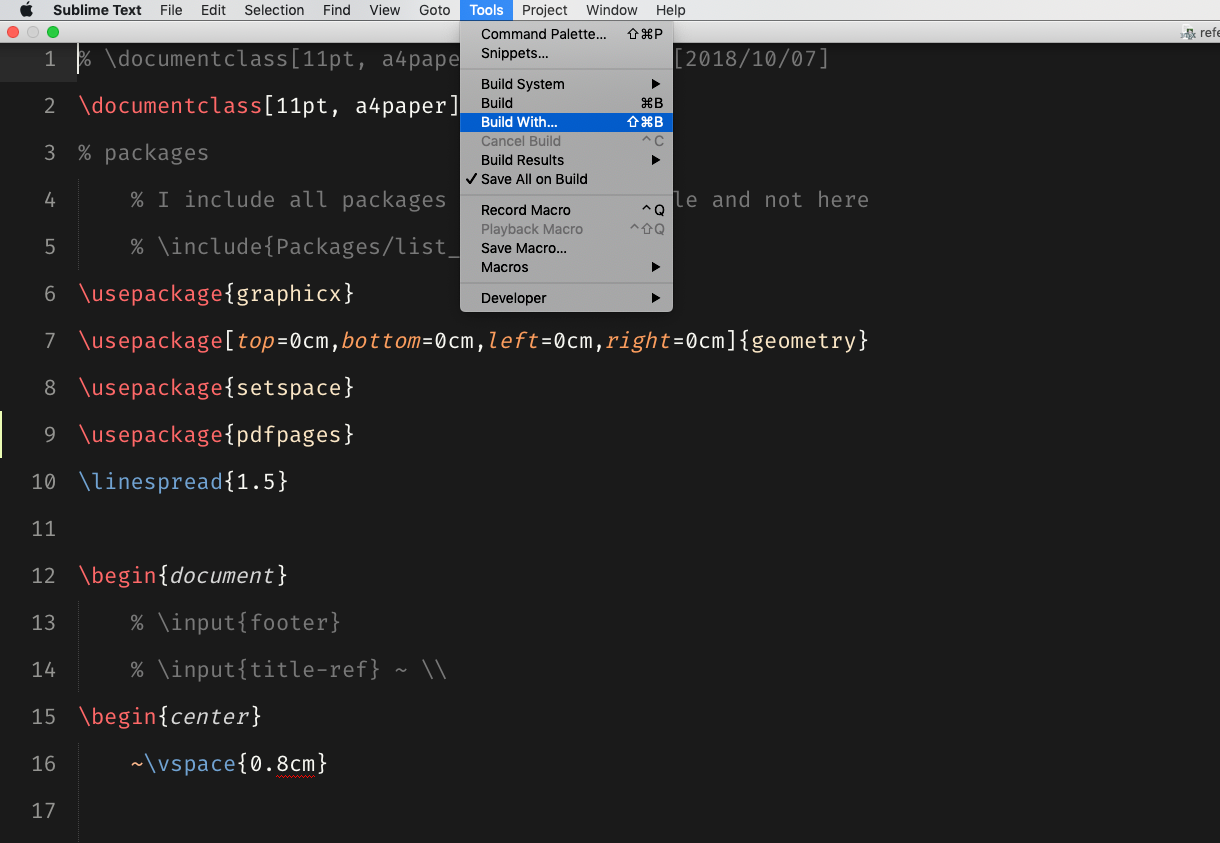This screenshot has height=843, width=1220.
Task: Click the green window zoom button
Action: (53, 32)
